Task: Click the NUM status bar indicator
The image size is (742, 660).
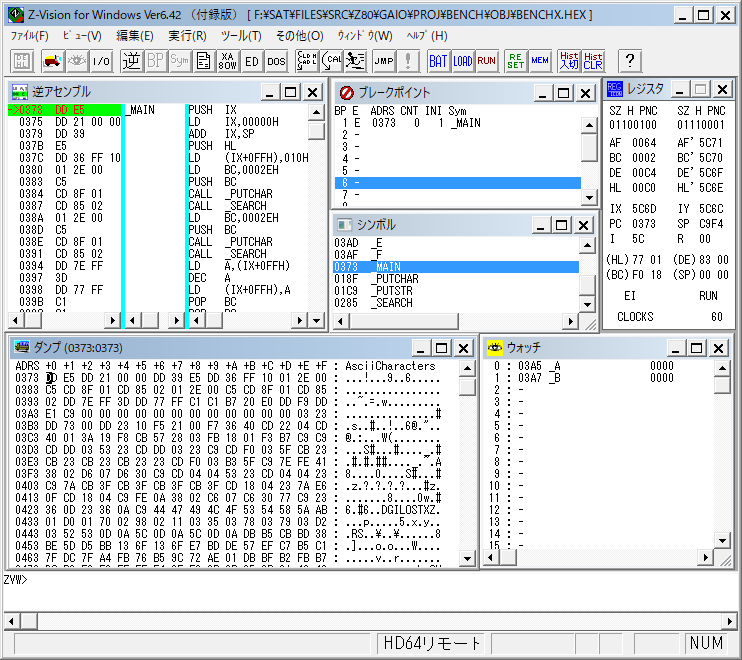Action: pyautogui.click(x=706, y=643)
